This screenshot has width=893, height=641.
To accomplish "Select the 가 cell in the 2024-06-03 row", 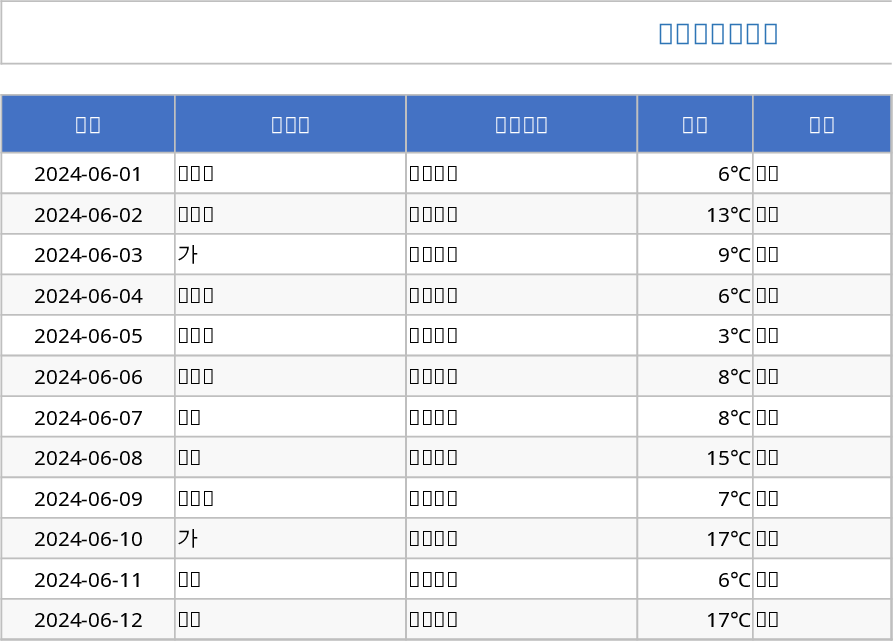I will (x=290, y=255).
